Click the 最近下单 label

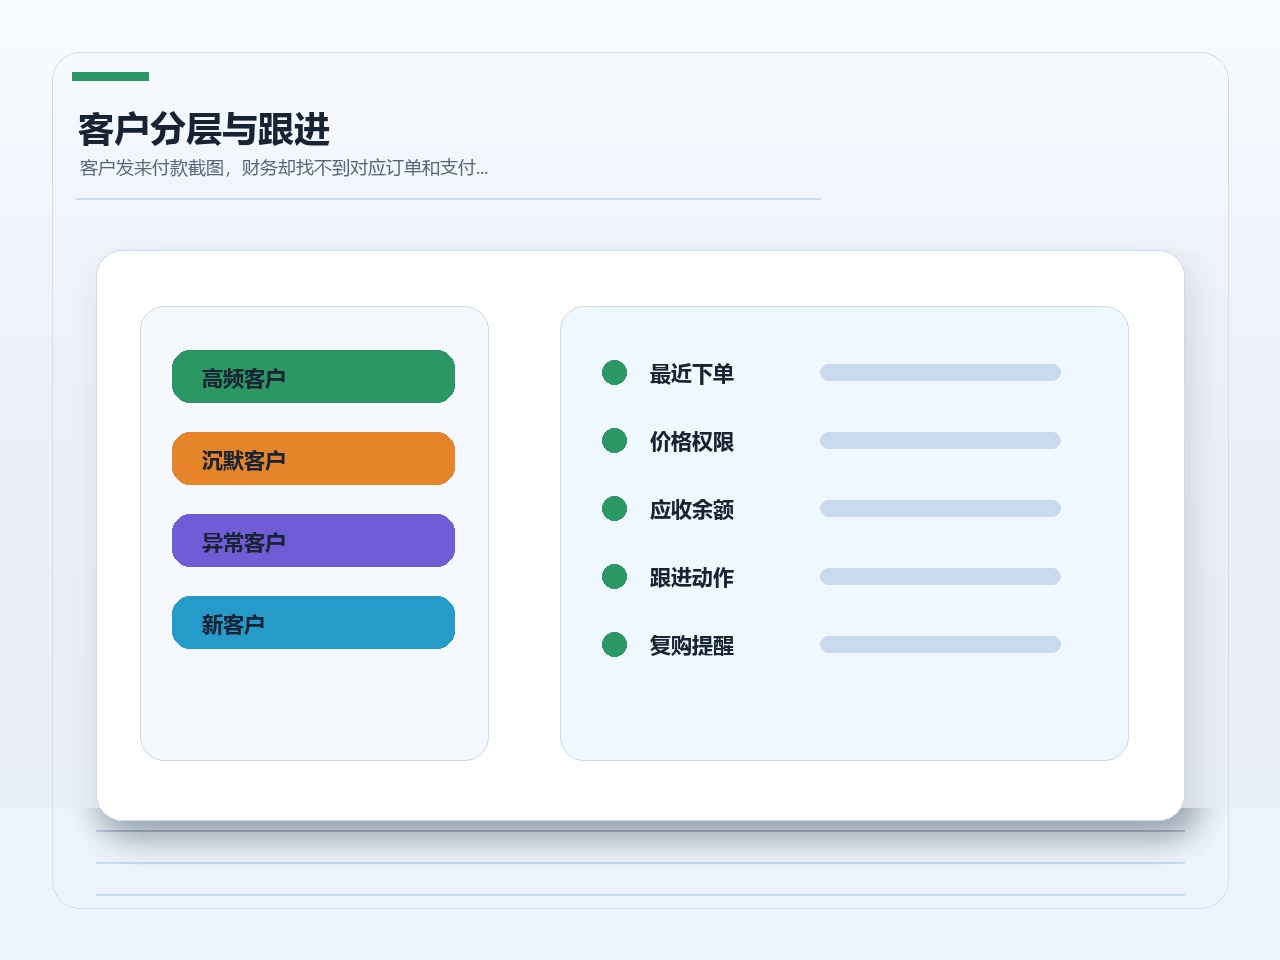692,374
